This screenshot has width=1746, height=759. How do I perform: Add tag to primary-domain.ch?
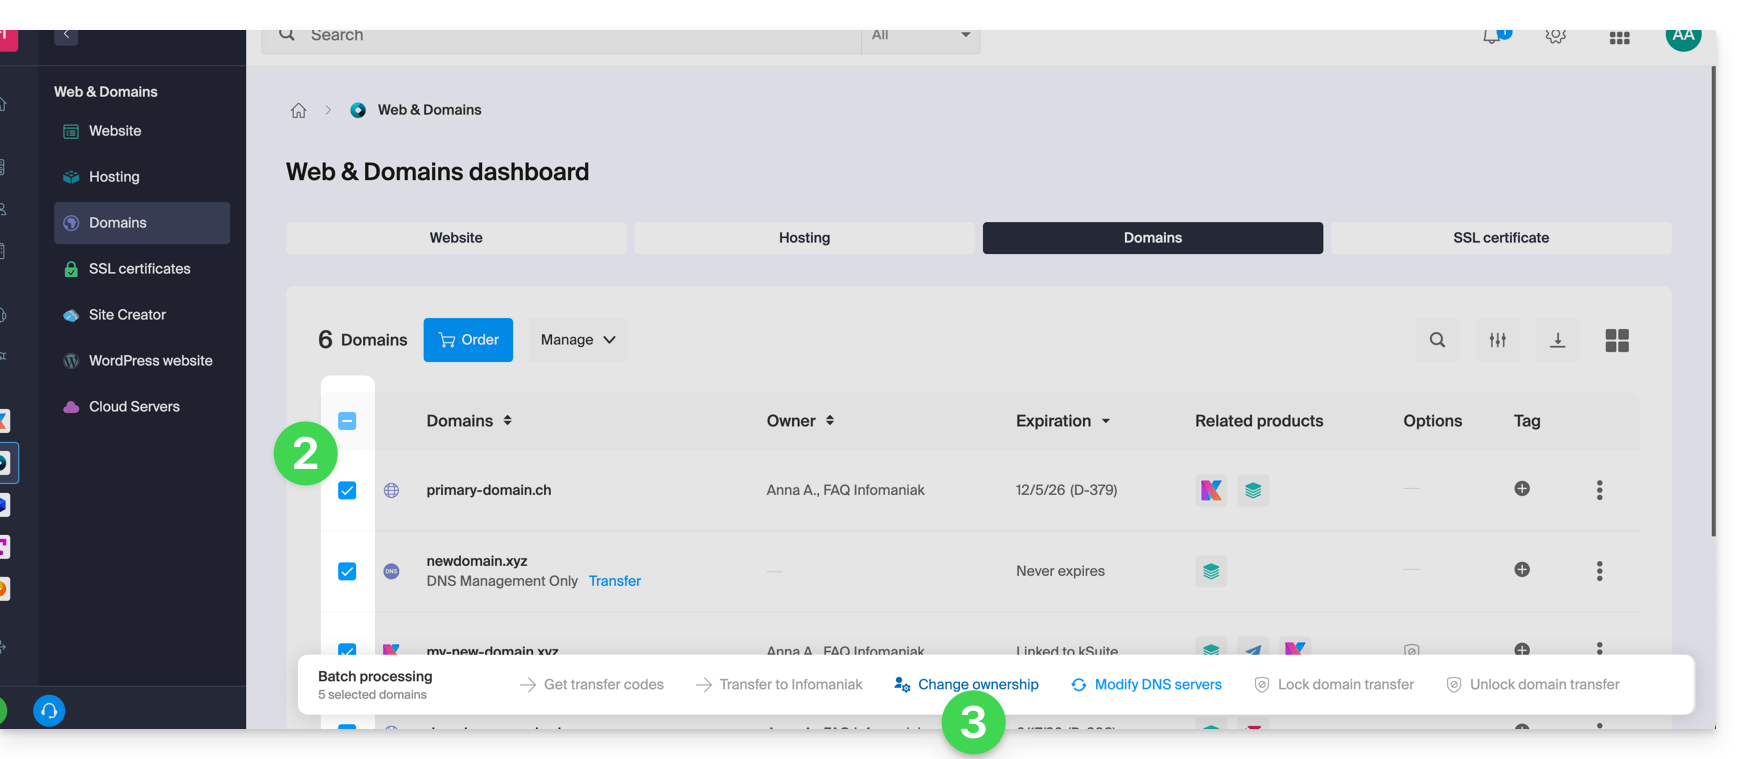[1521, 489]
